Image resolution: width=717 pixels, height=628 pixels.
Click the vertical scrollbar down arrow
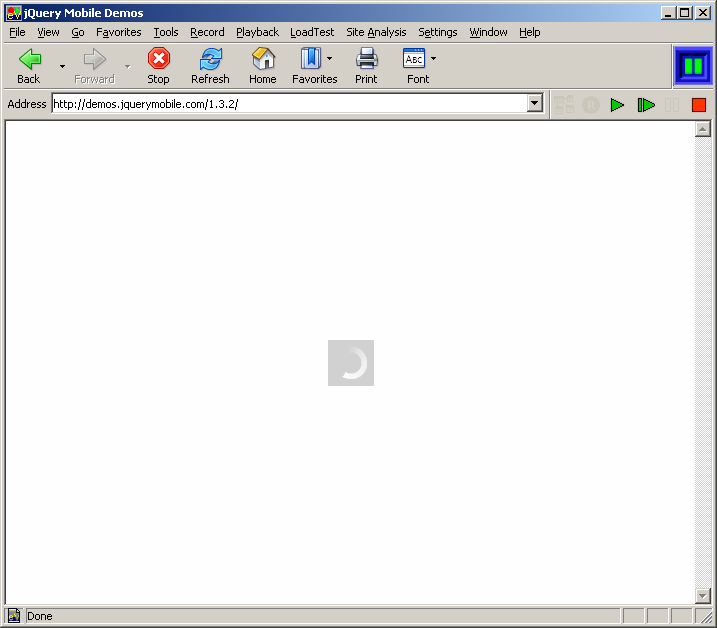(702, 595)
